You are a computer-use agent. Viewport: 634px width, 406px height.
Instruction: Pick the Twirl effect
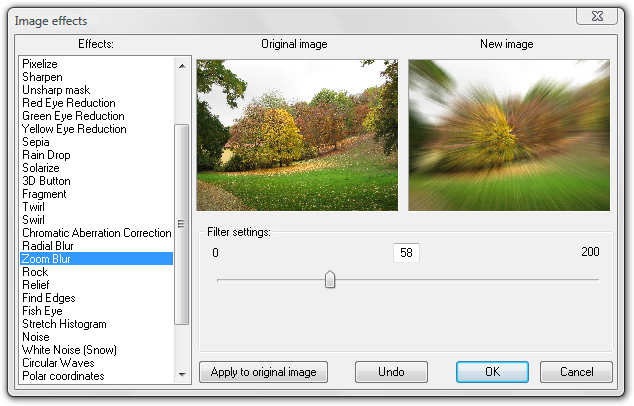coord(96,207)
